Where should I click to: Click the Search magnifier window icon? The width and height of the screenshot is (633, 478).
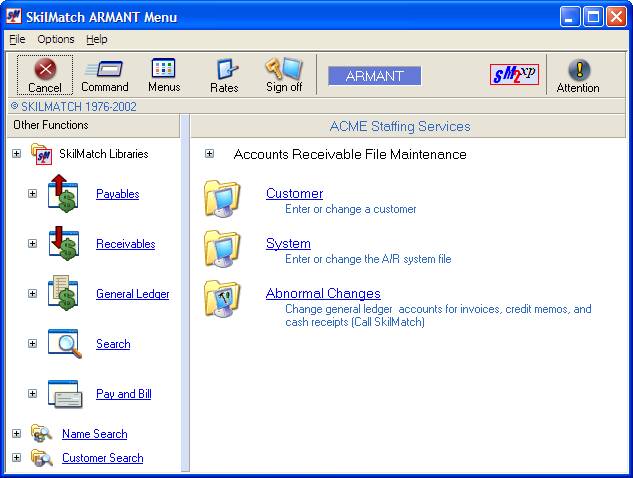point(65,344)
